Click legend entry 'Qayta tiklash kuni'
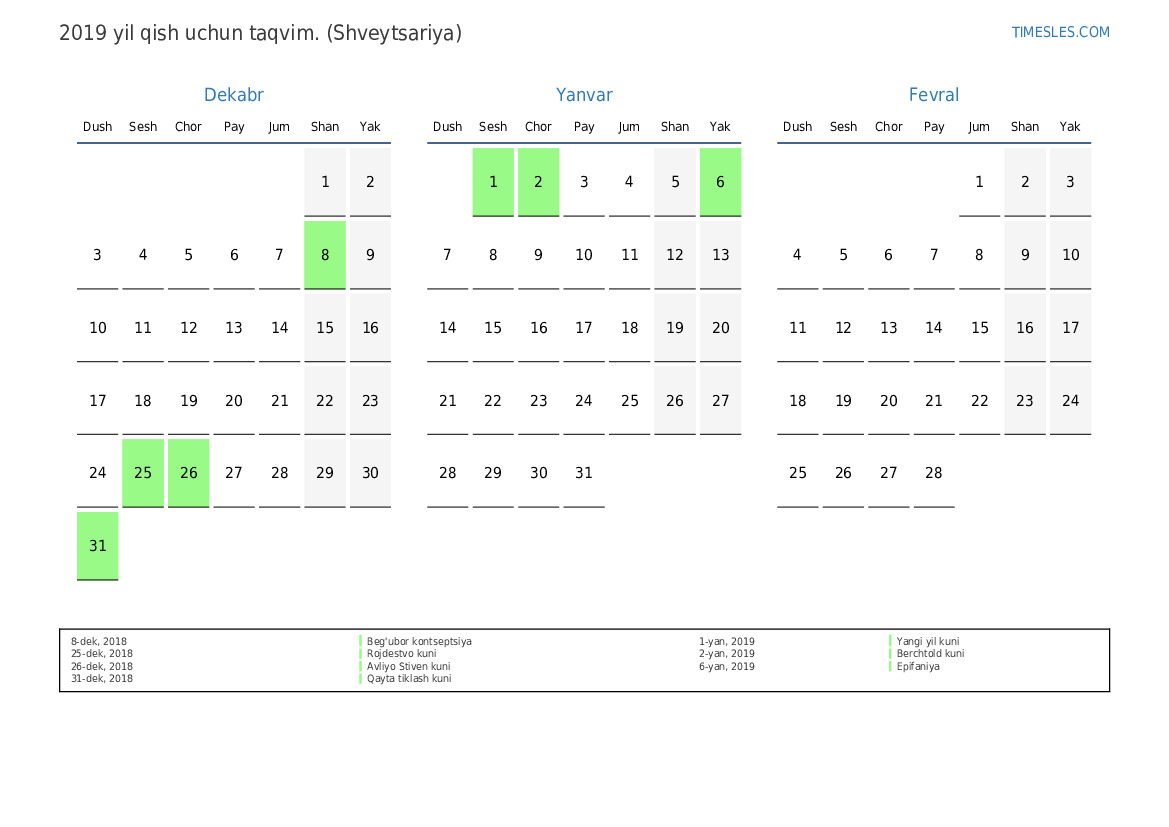Screen dimensions: 1169x827 click(409, 679)
